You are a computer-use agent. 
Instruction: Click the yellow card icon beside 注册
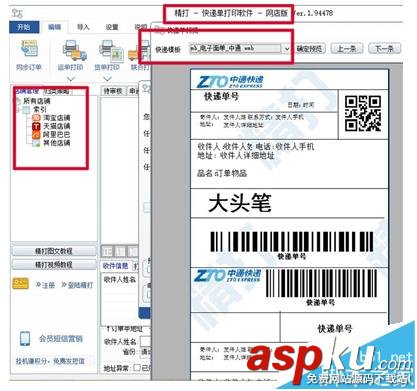pos(20,284)
